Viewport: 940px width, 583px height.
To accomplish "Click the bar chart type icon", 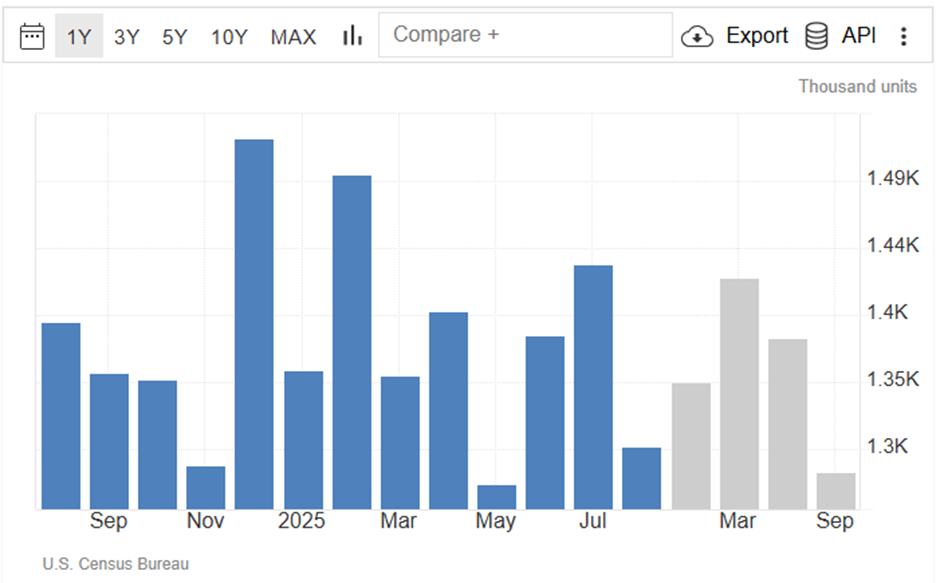I will [352, 36].
